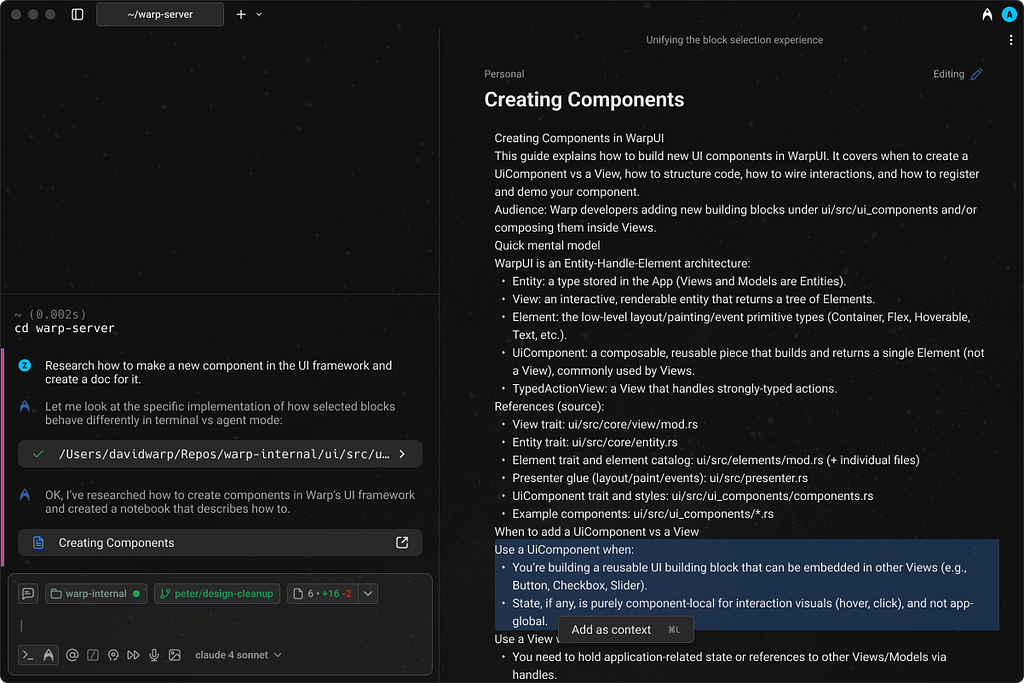Open a new tab with plus icon
1024x683 pixels.
(x=241, y=14)
